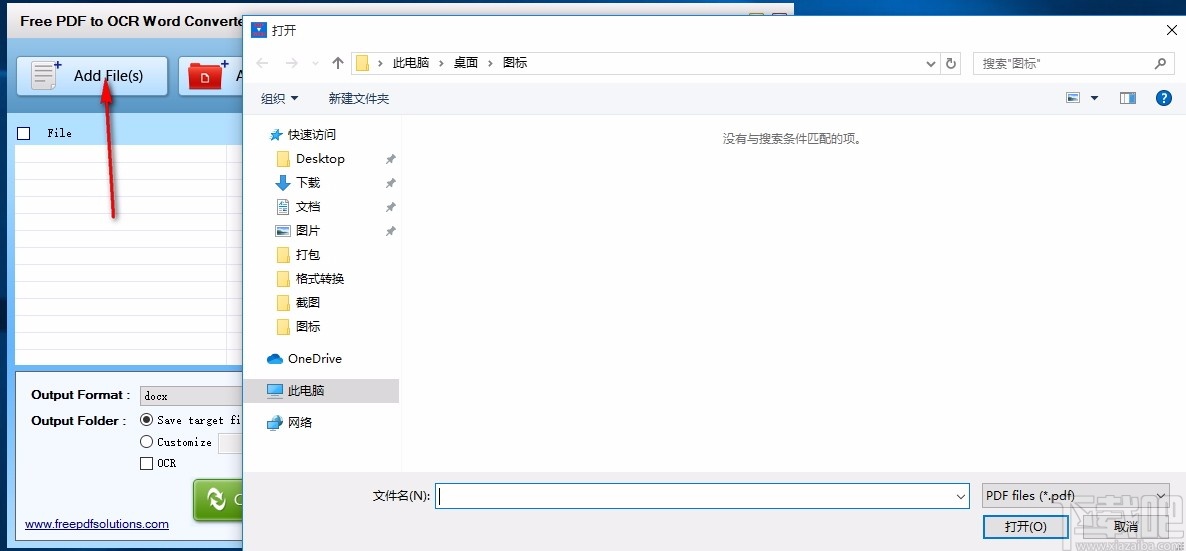Click 新建文件夹 to create a folder
This screenshot has height=551, width=1186.
(x=359, y=98)
